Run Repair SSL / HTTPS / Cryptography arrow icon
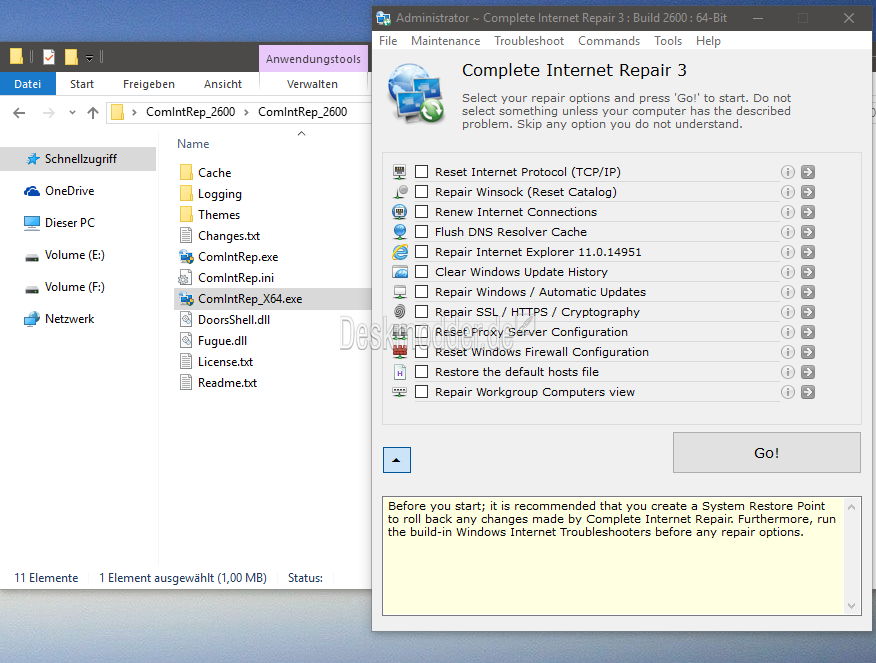Viewport: 876px width, 663px height. tap(807, 312)
